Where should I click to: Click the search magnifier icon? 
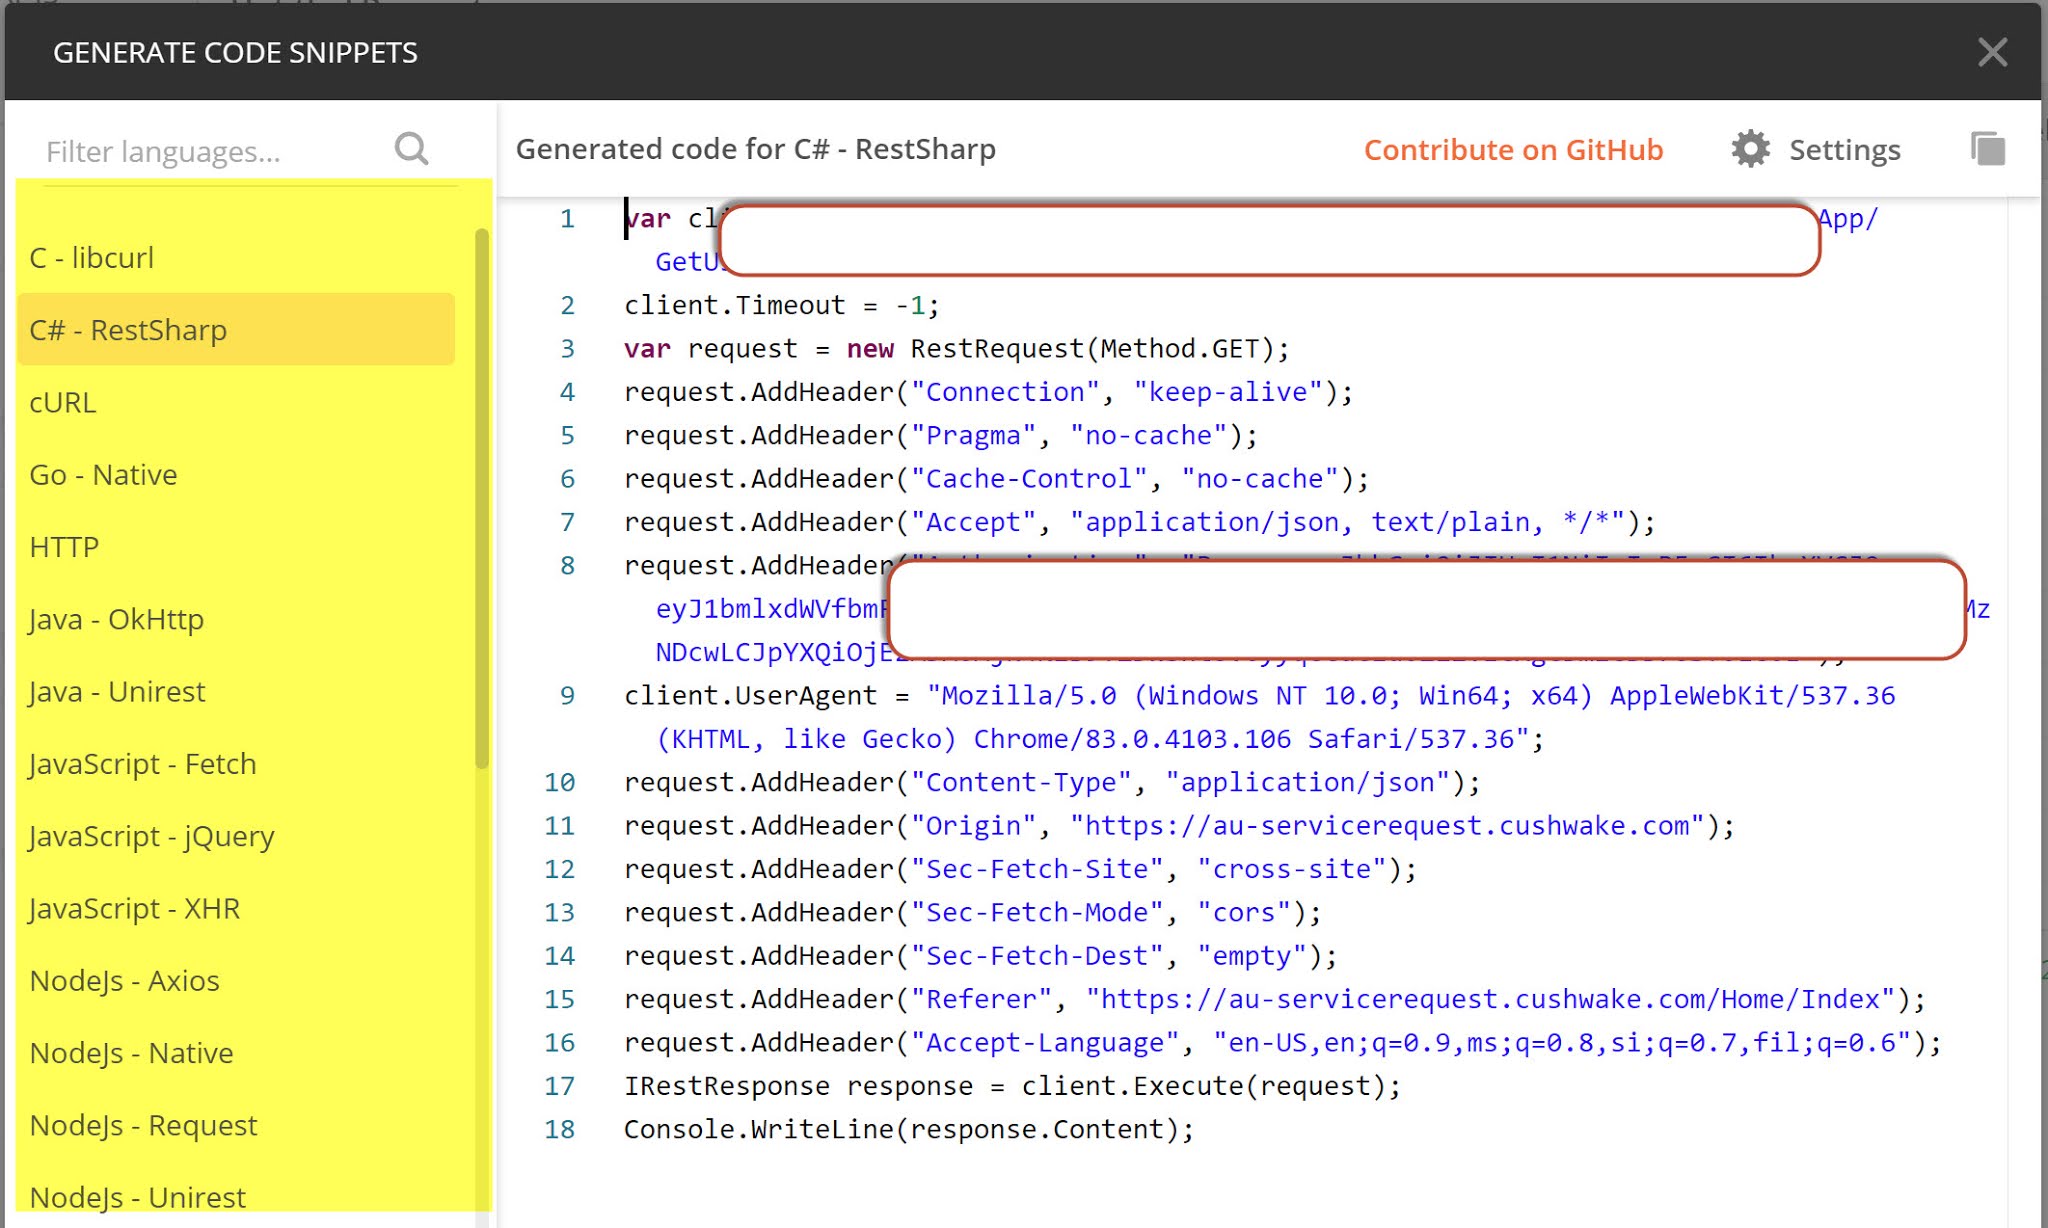pos(411,149)
